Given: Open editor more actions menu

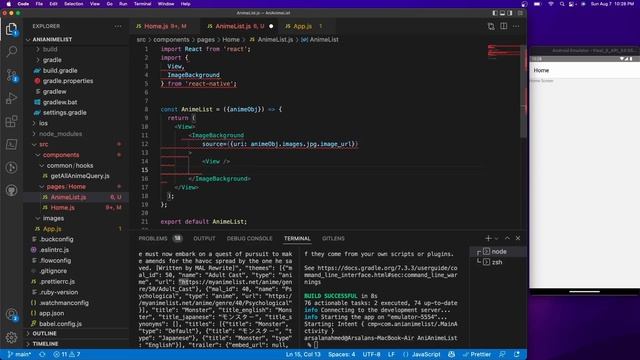Looking at the screenshot, I should coord(516,26).
